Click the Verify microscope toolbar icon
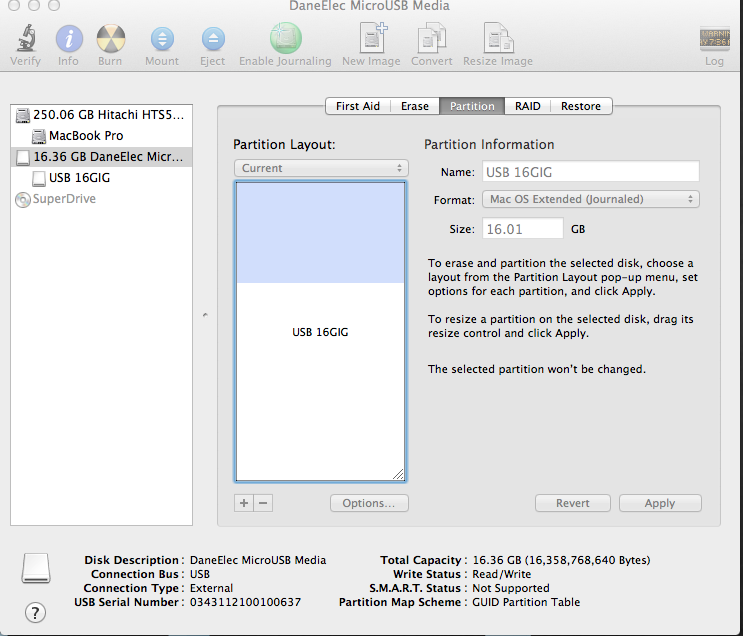 point(26,39)
